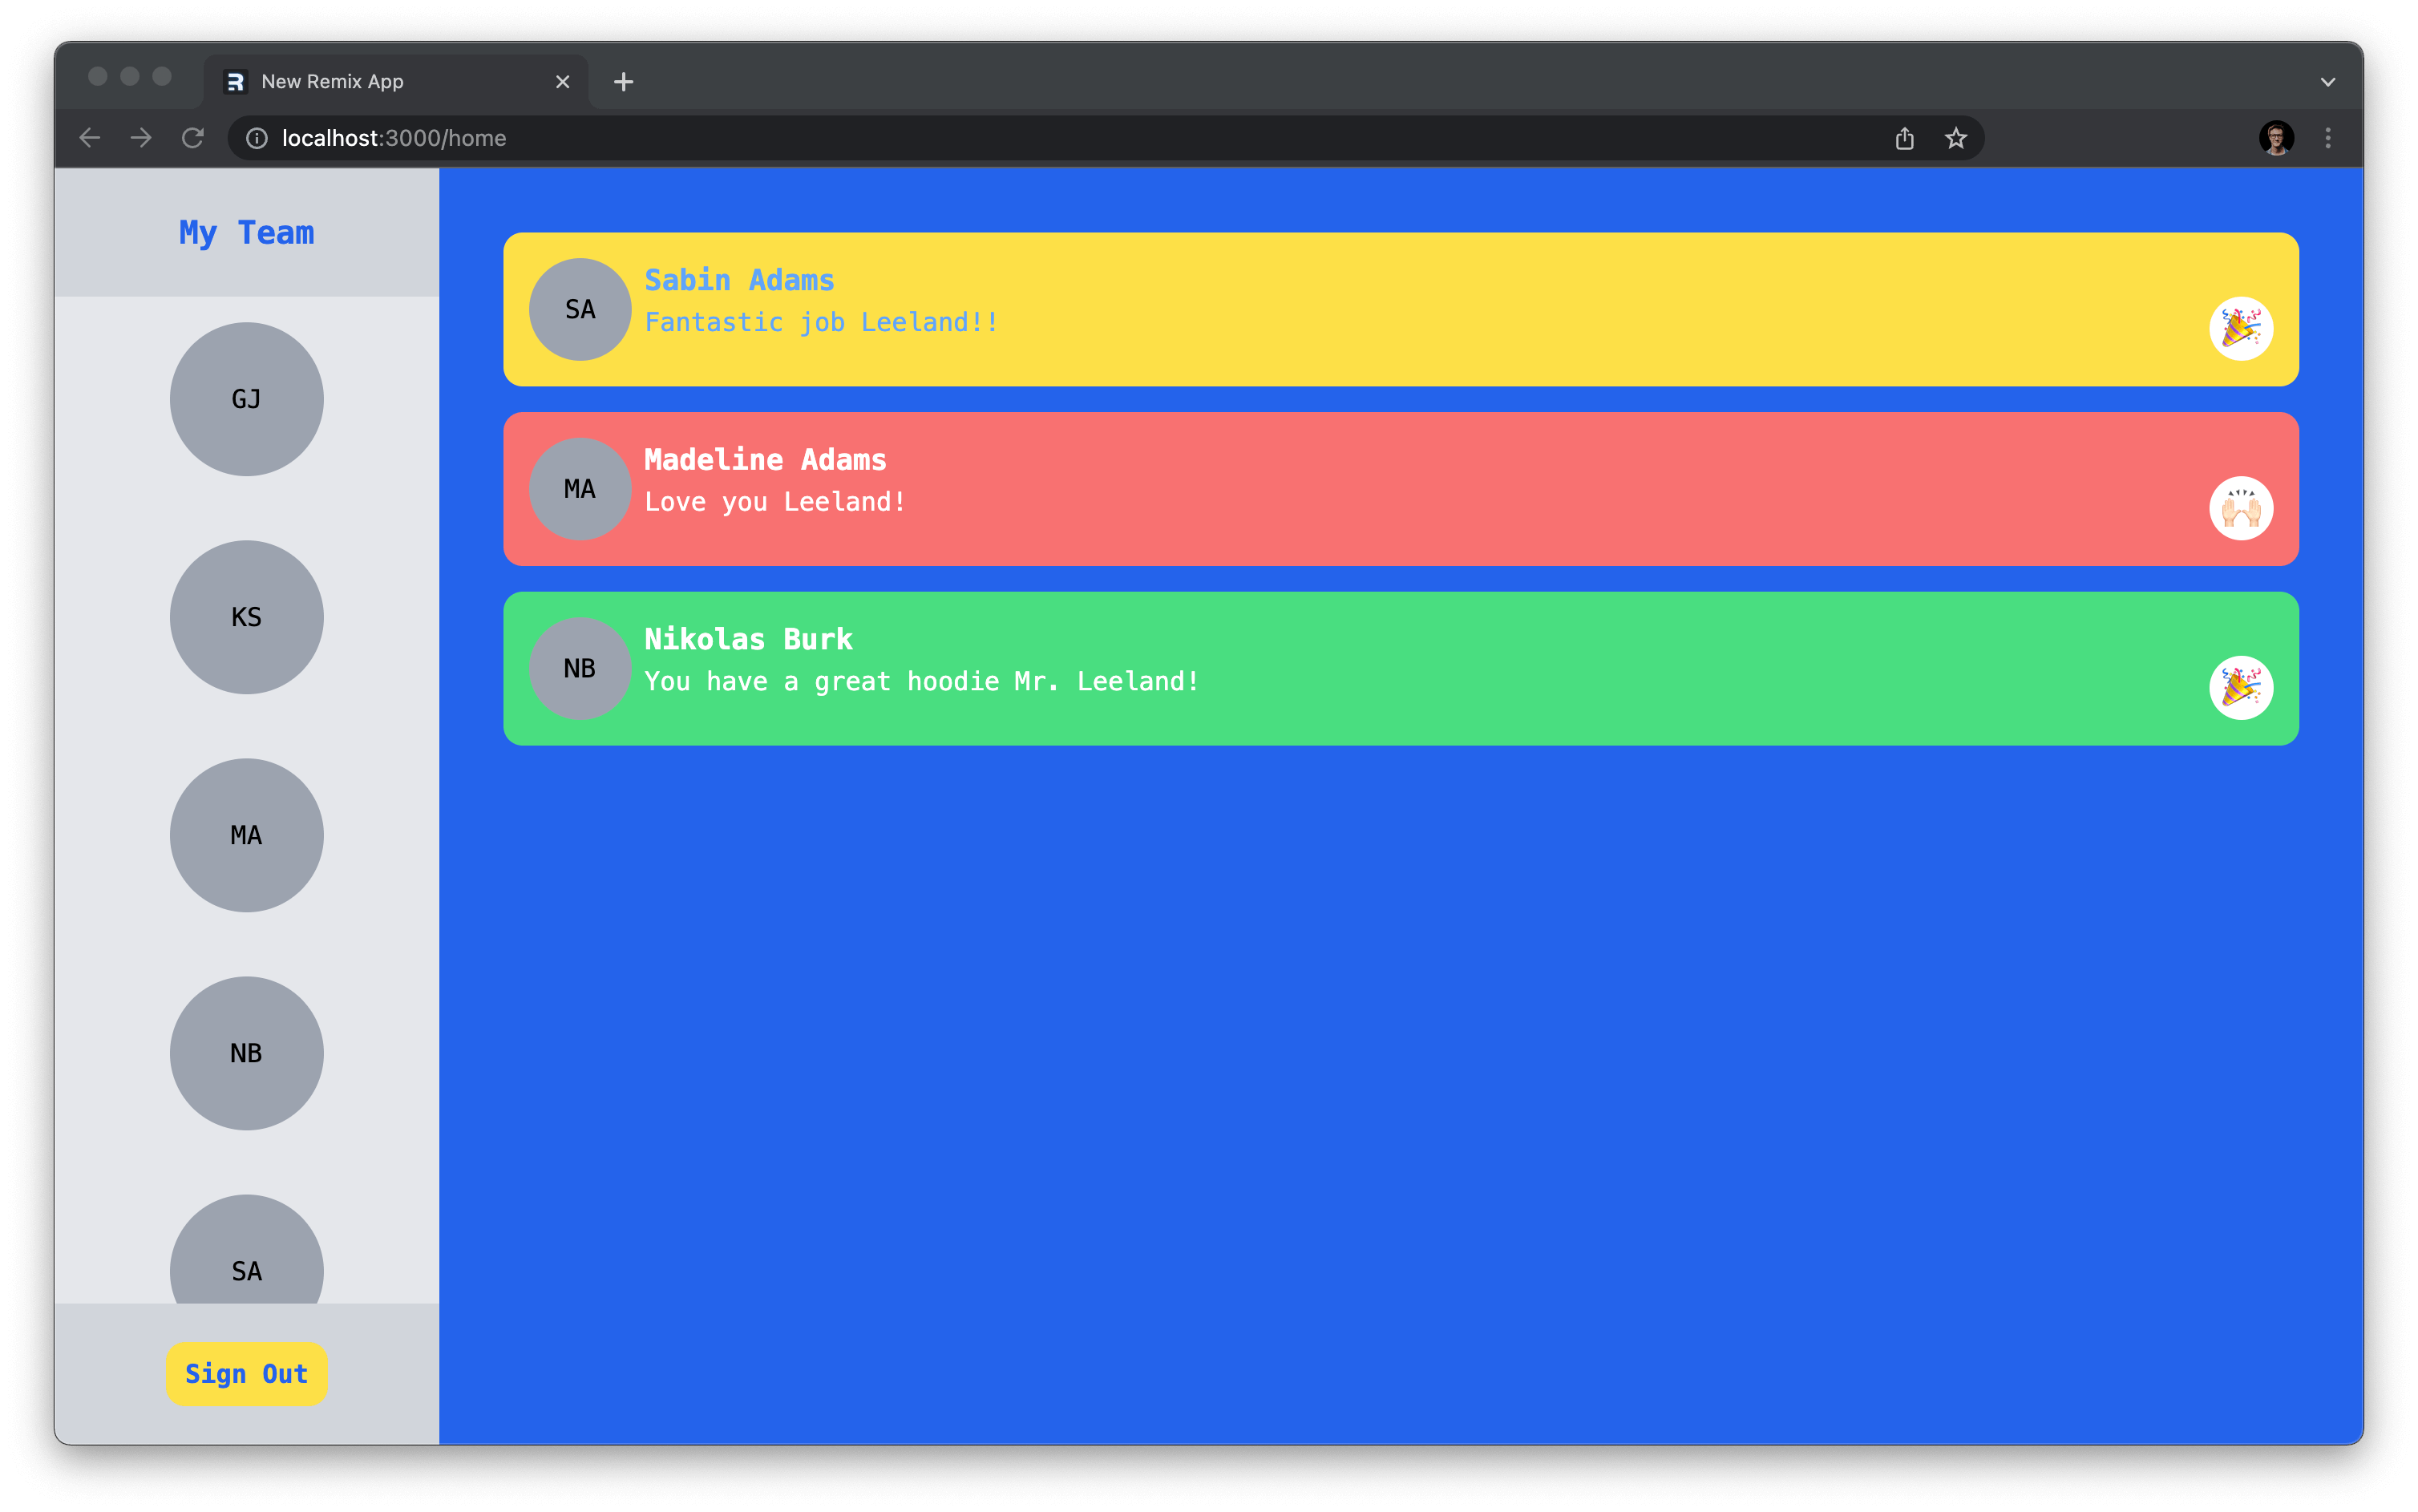Click the GJ avatar in the team sidebar
Screen dimensions: 2418x1512
(246, 399)
